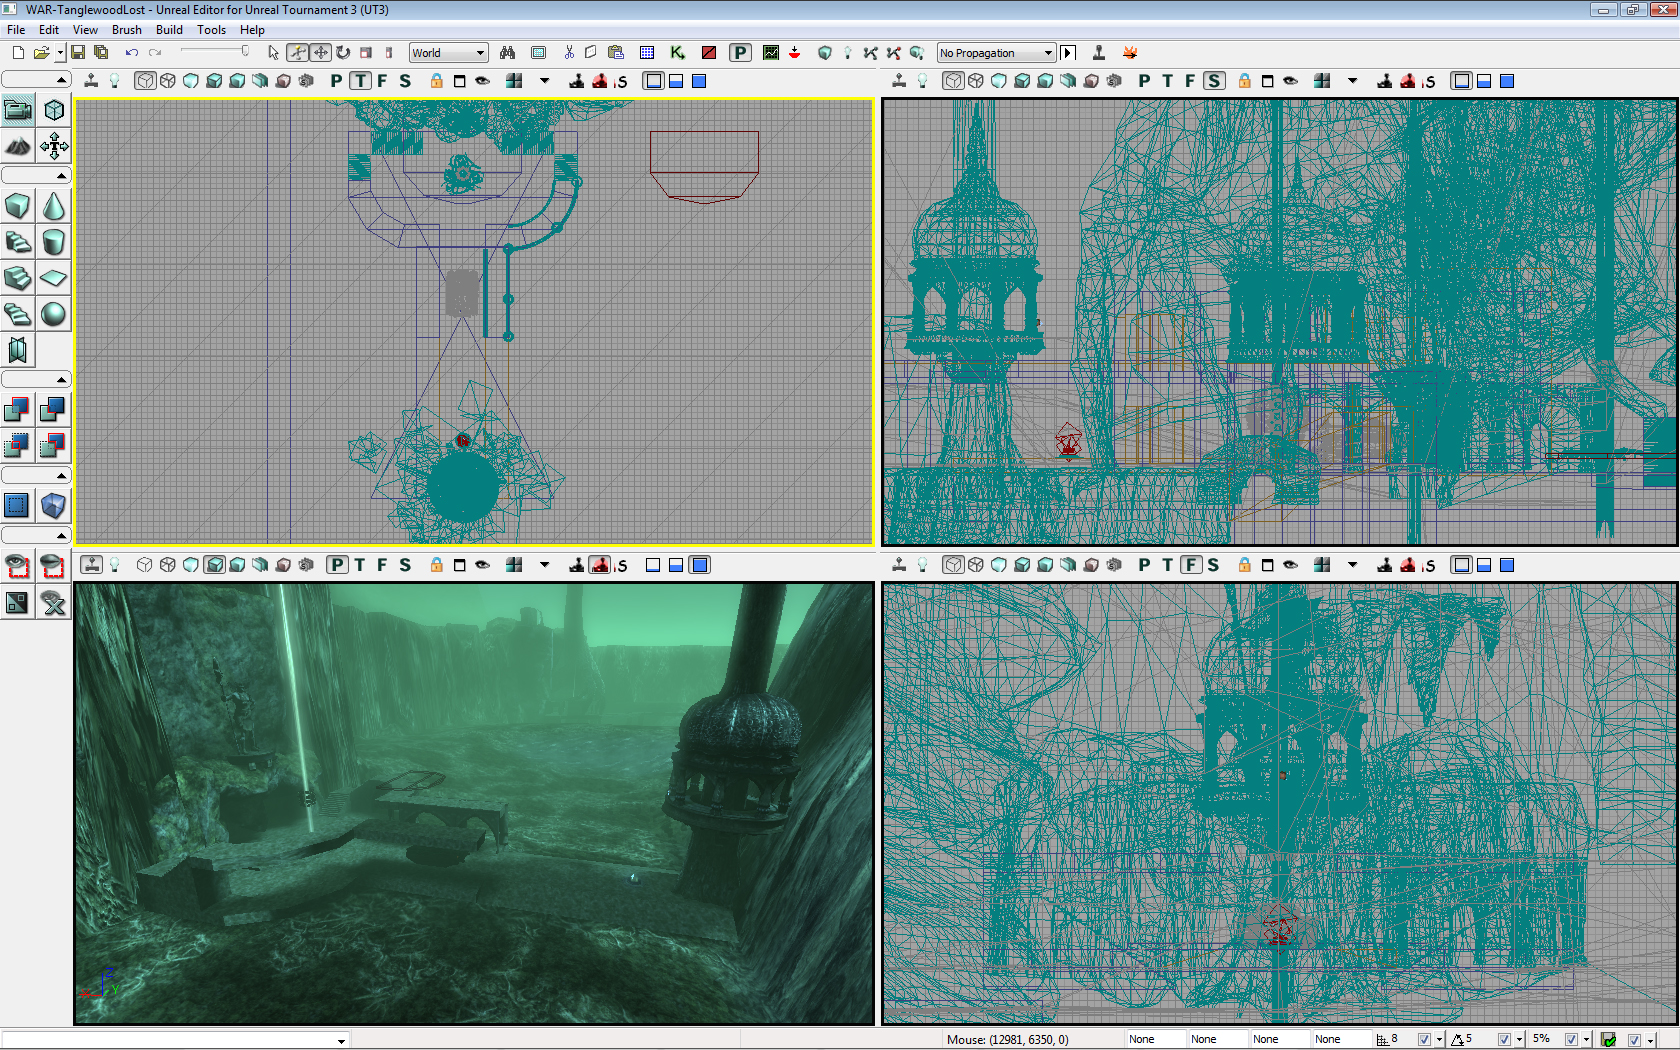Open the rotation grid size dropdown
The height and width of the screenshot is (1050, 1680).
(1519, 1040)
